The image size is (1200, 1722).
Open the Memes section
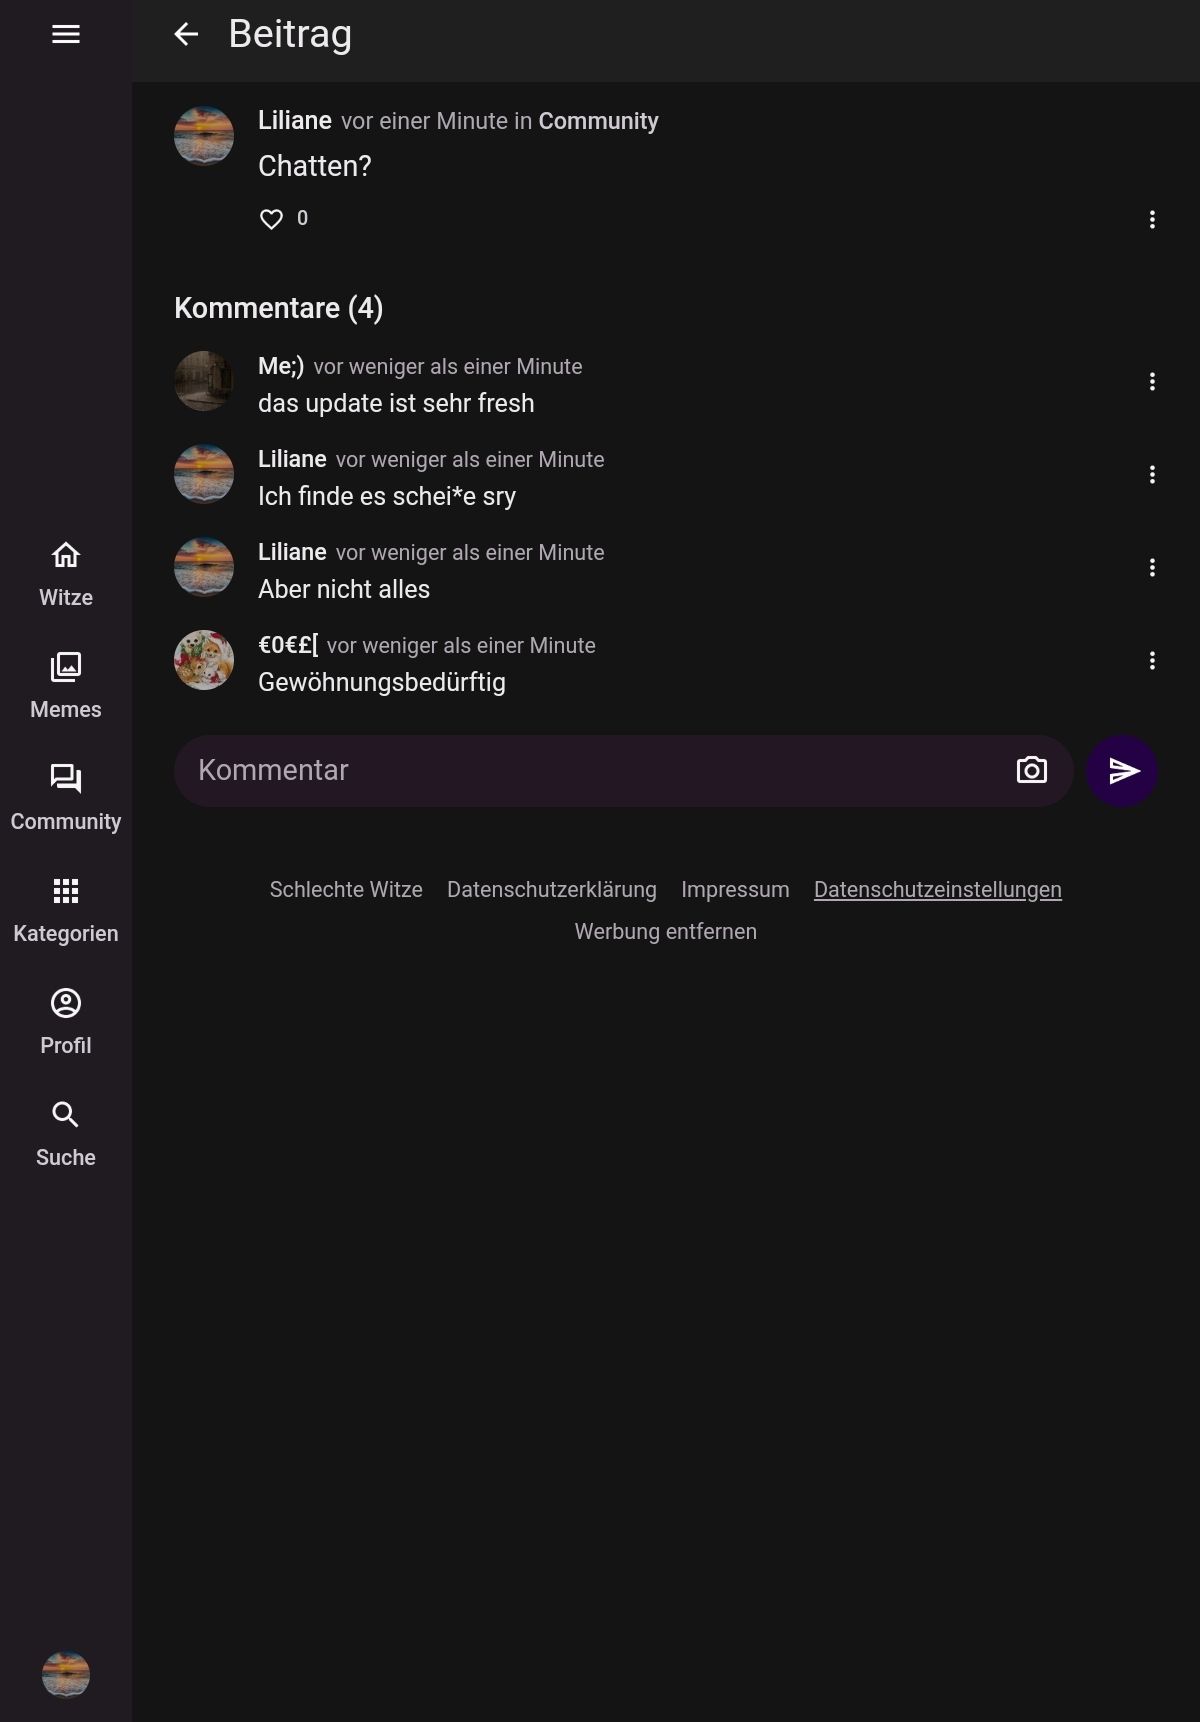[x=66, y=686]
